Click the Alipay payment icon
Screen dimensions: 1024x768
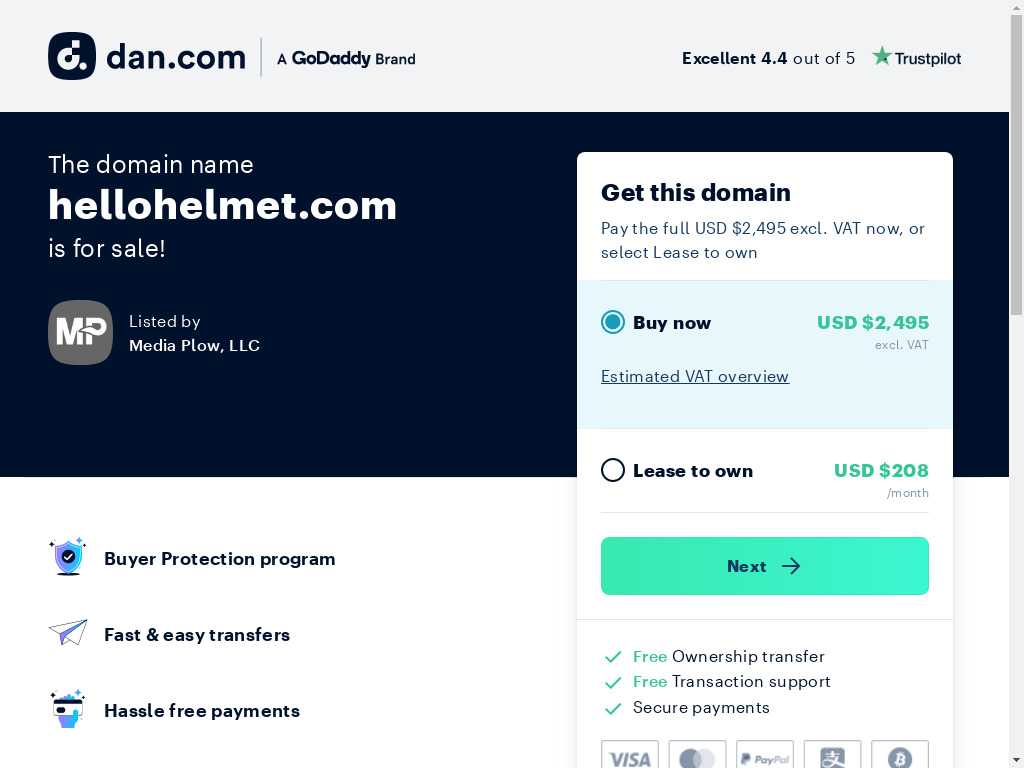coord(833,756)
